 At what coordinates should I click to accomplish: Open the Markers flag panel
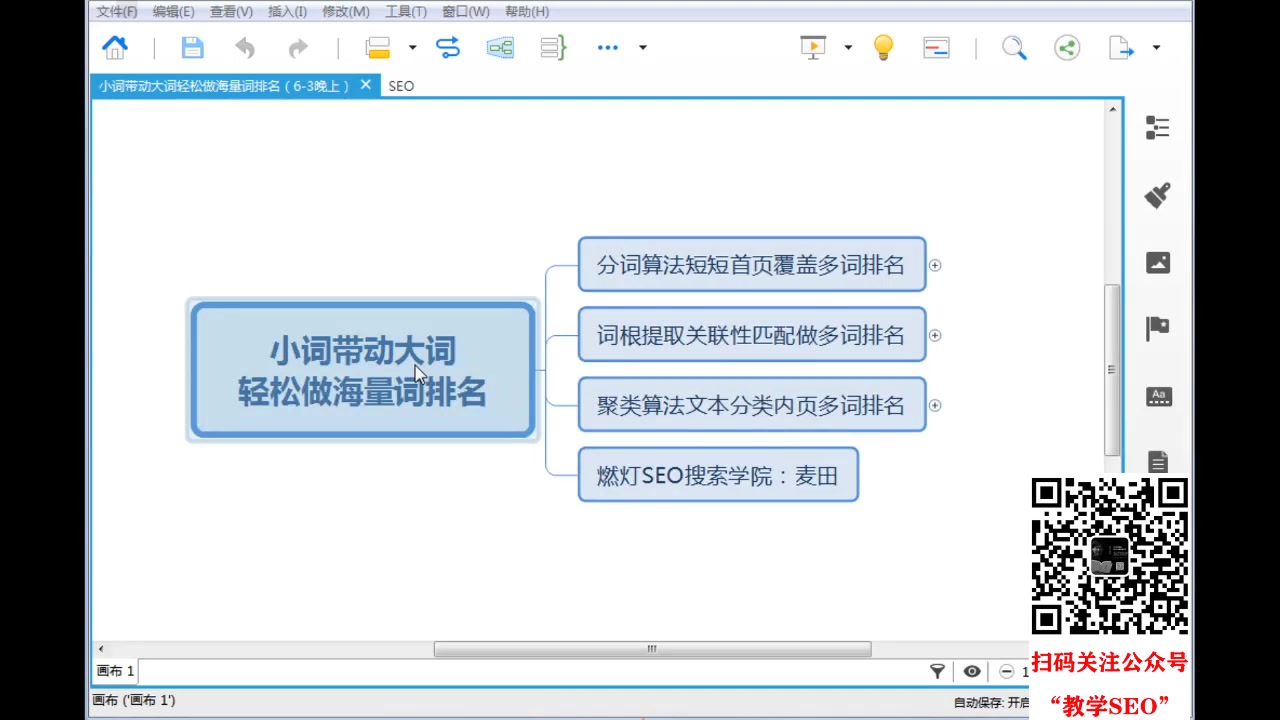pyautogui.click(x=1158, y=328)
